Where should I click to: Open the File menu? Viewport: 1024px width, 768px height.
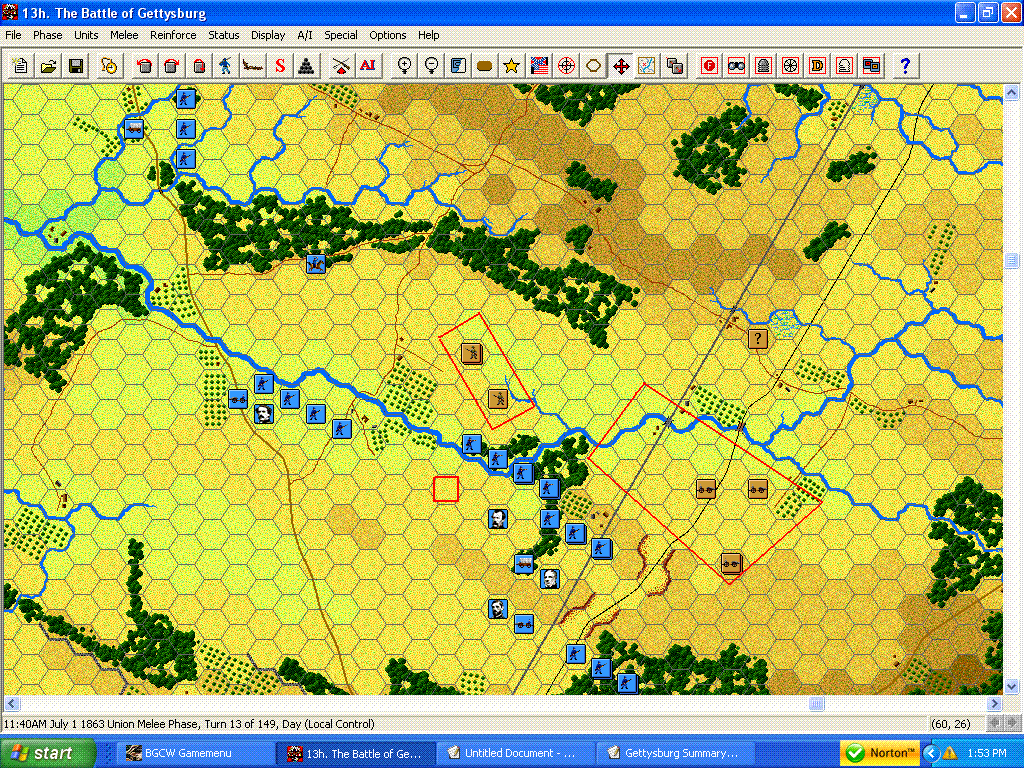(13, 35)
